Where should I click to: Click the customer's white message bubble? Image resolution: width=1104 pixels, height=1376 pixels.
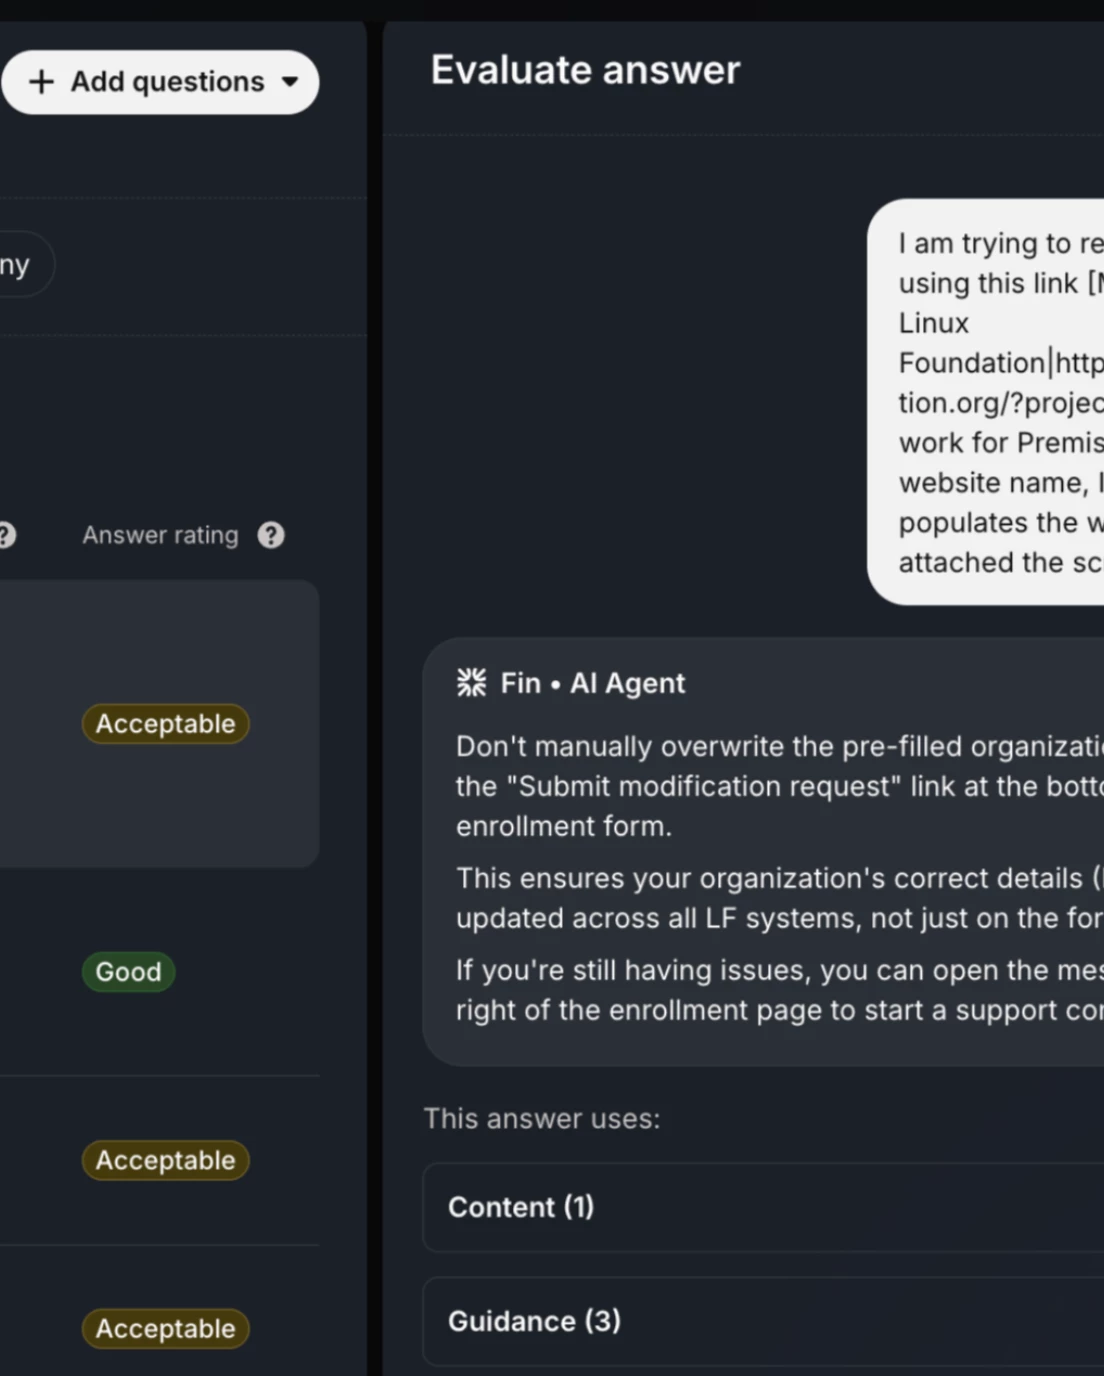[x=990, y=402]
